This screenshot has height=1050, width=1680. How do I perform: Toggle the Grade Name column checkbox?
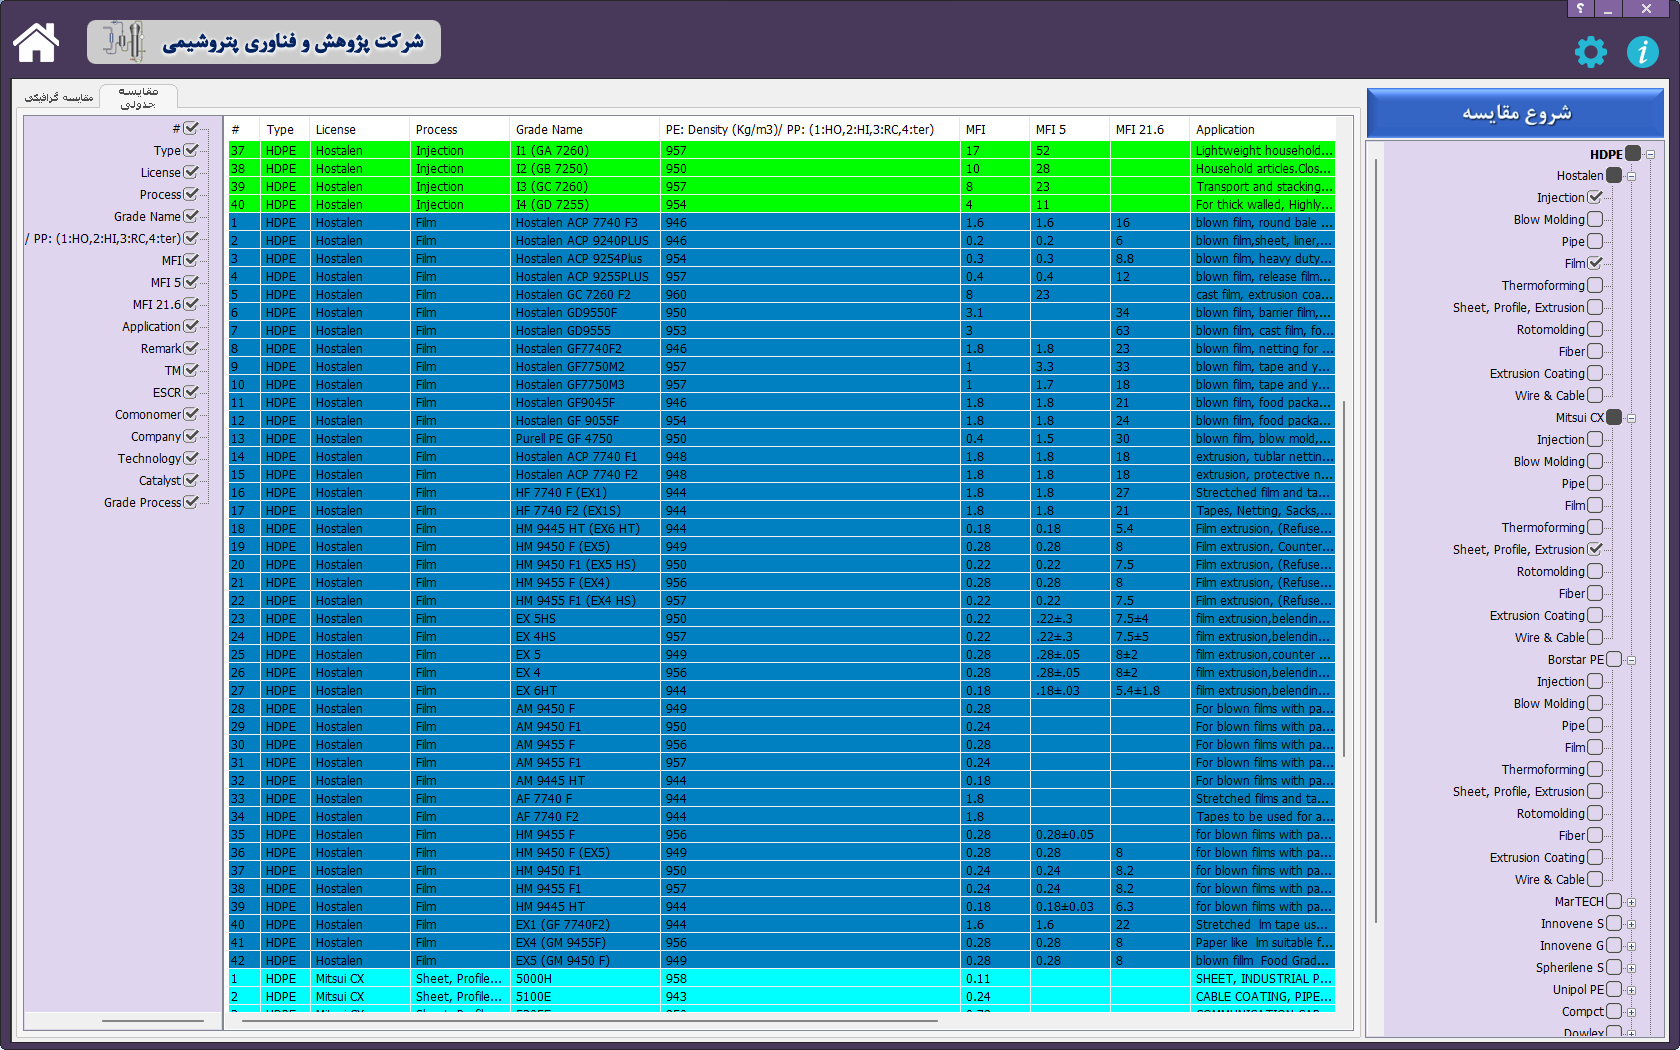pyautogui.click(x=191, y=216)
